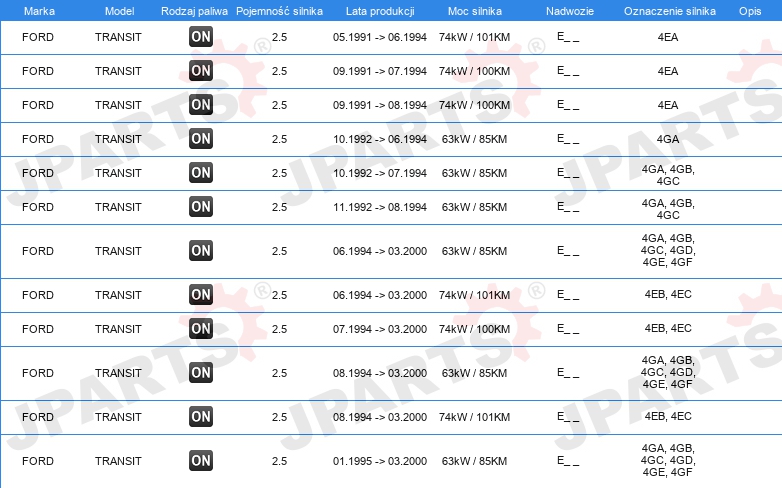The image size is (782, 488).
Task: Select engine codes 4GA through 4GF in the 01.1995 row
Action: (668, 460)
